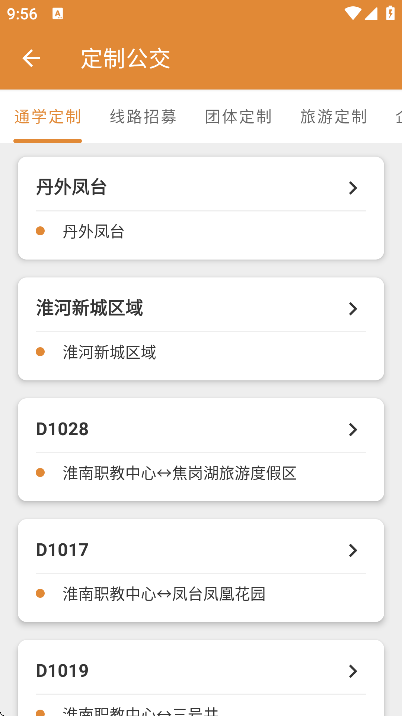Screen dimensions: 402x716
Task: Tap the orange dot beside 丹外凤台
Action: (x=40, y=231)
